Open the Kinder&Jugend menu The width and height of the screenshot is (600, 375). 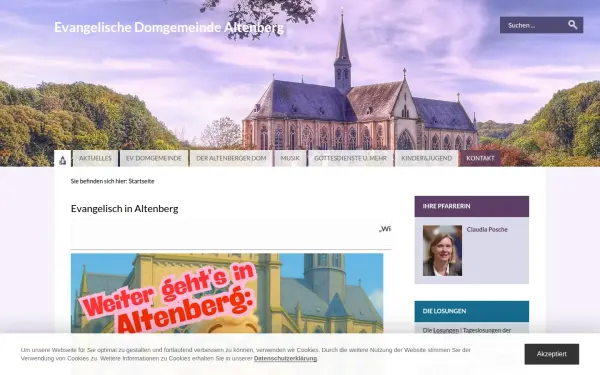426,158
